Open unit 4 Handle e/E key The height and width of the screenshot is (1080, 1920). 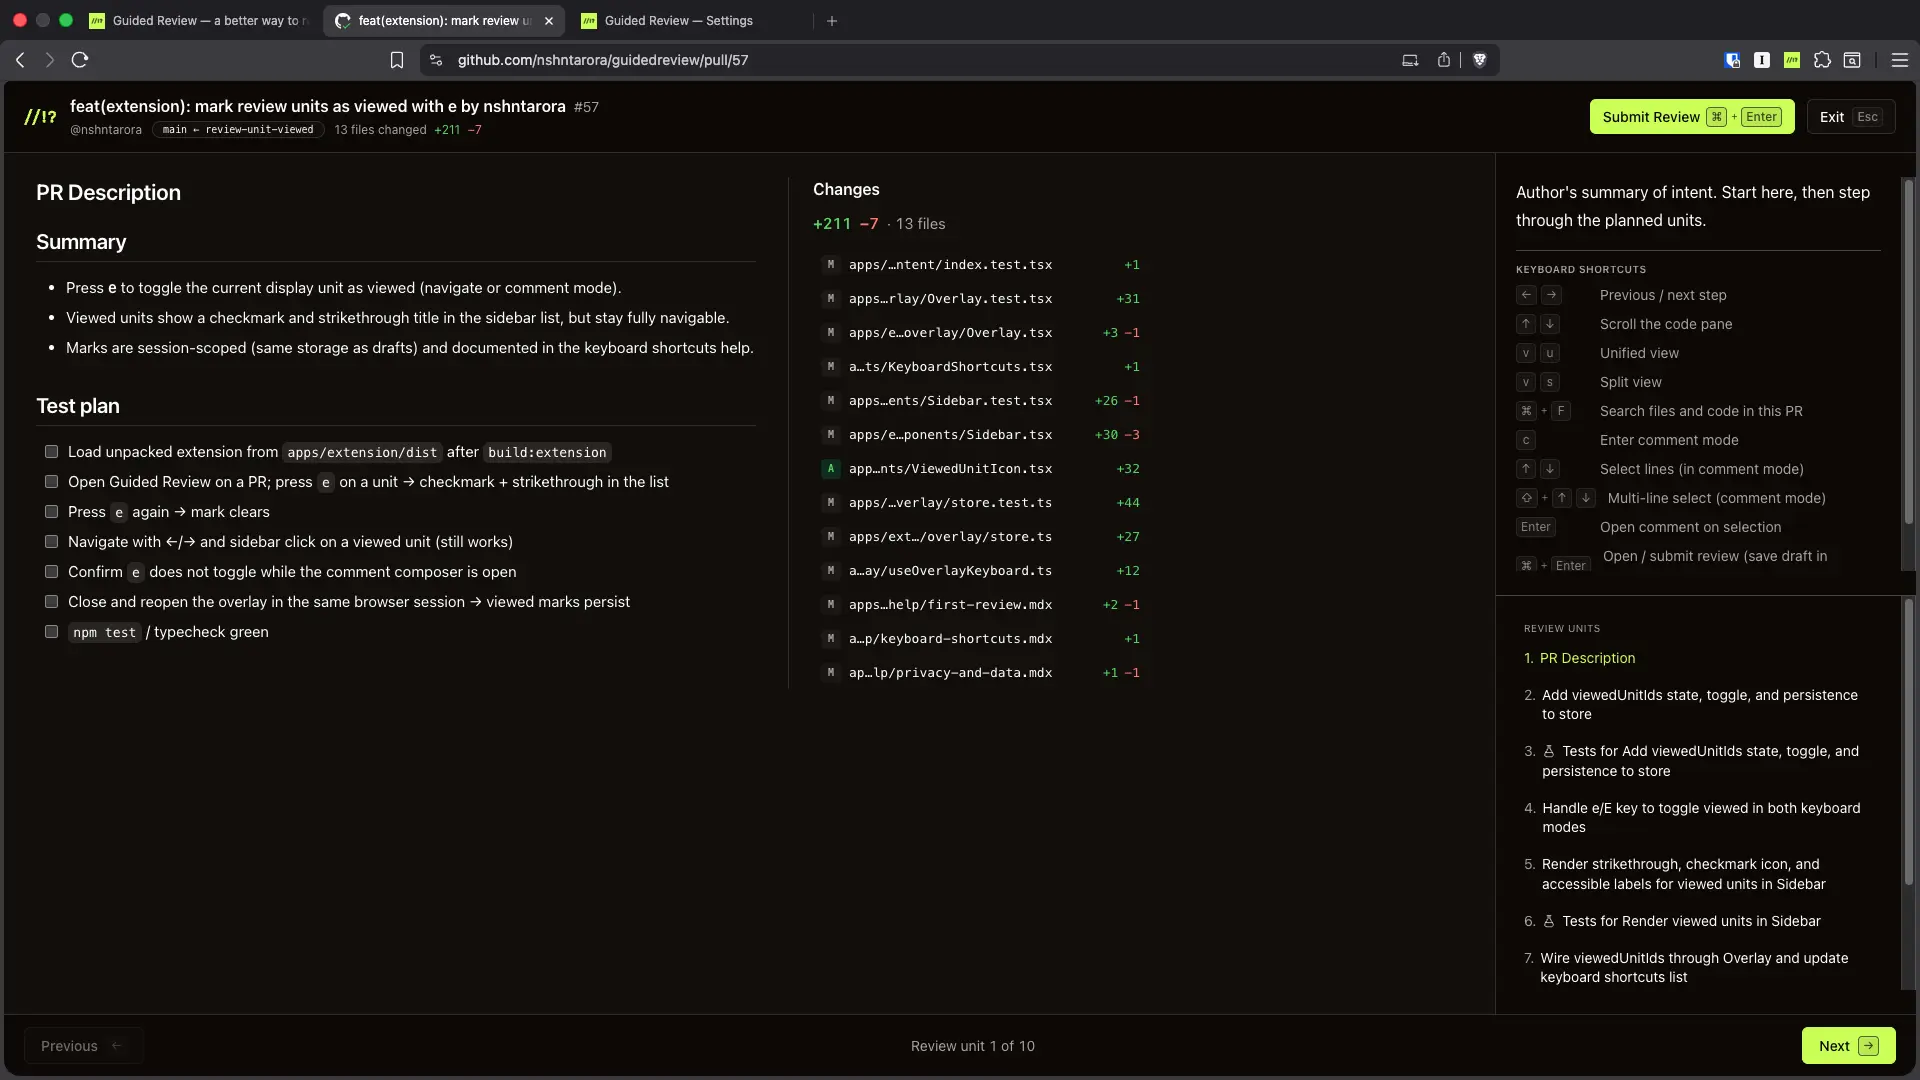1699,818
